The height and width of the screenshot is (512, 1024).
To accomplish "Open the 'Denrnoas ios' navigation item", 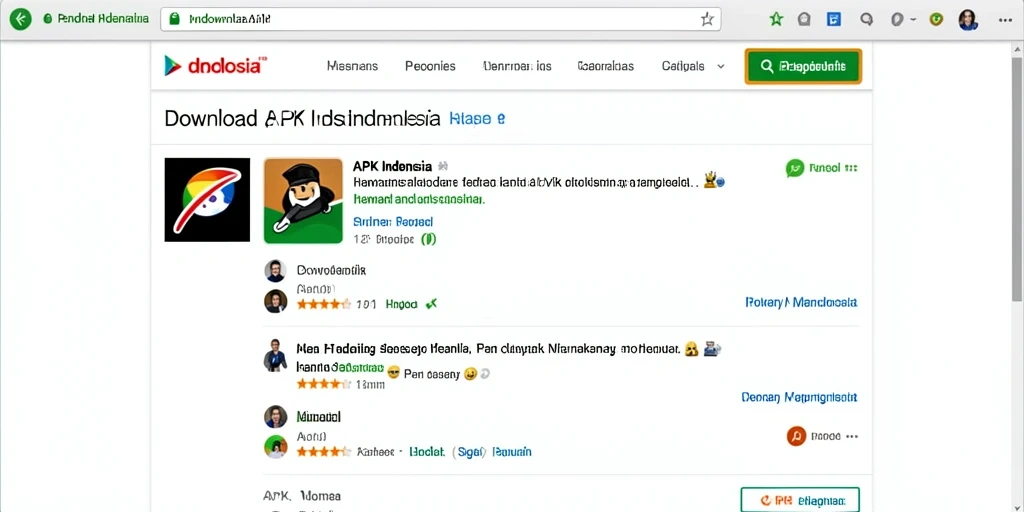I will coord(517,66).
